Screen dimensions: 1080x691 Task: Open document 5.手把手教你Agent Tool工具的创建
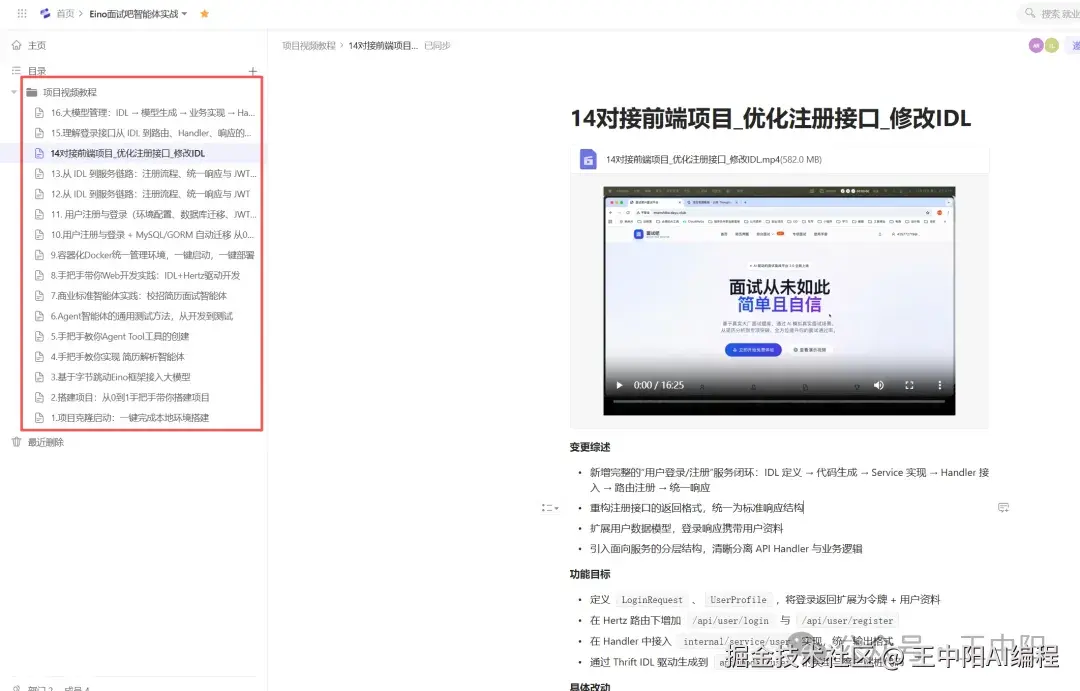120,336
